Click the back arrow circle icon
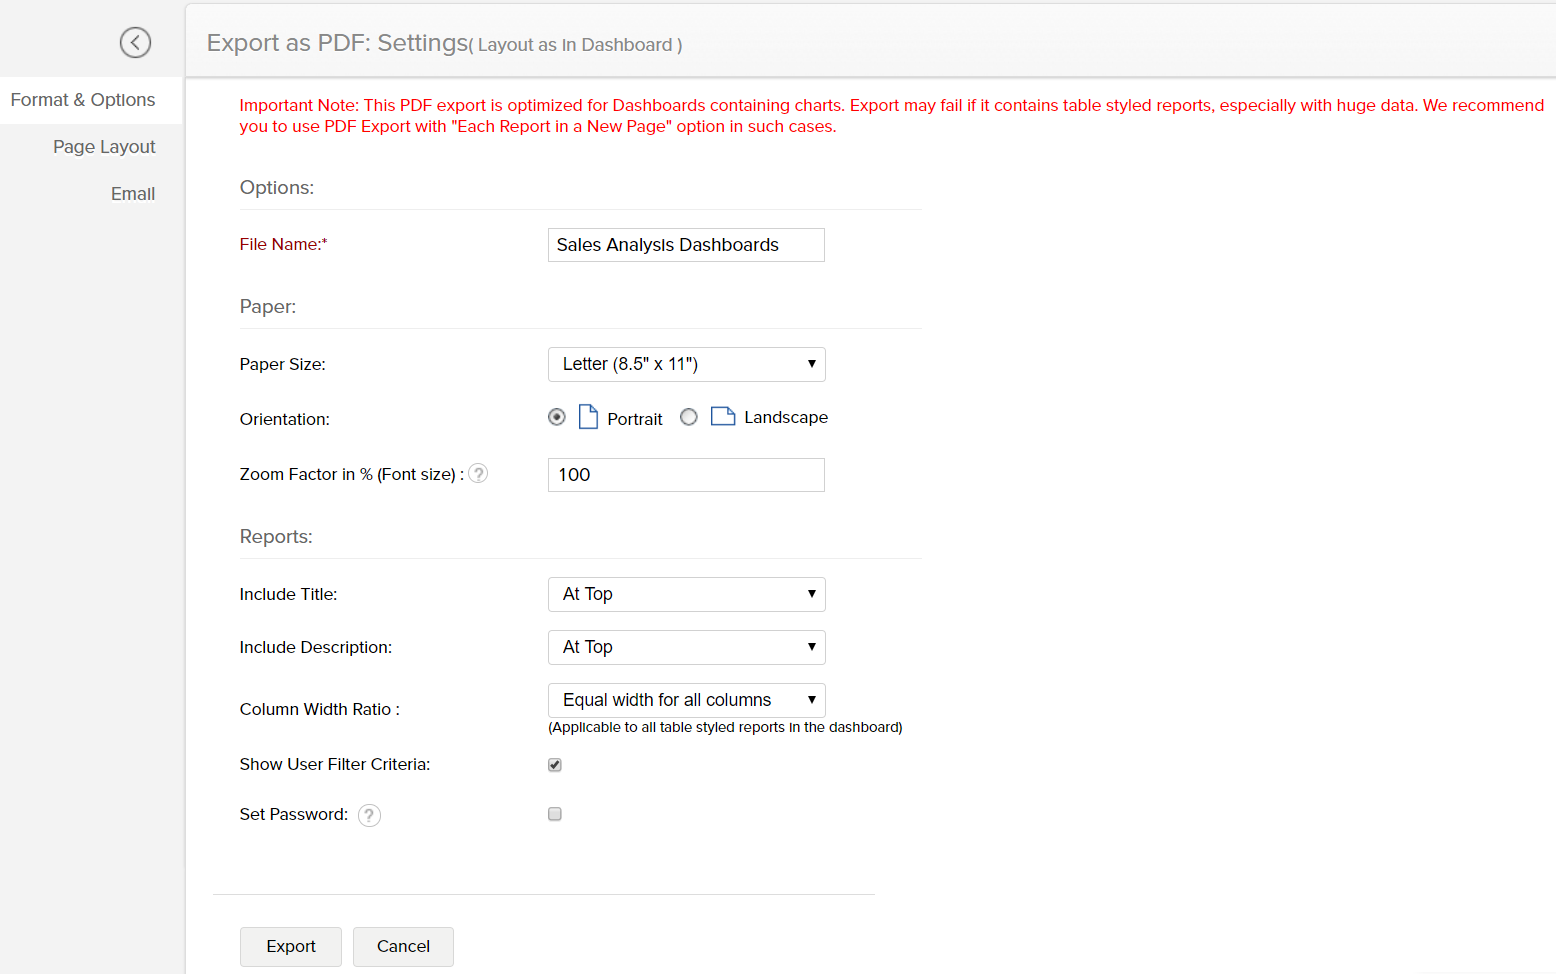The width and height of the screenshot is (1556, 974). [x=135, y=42]
